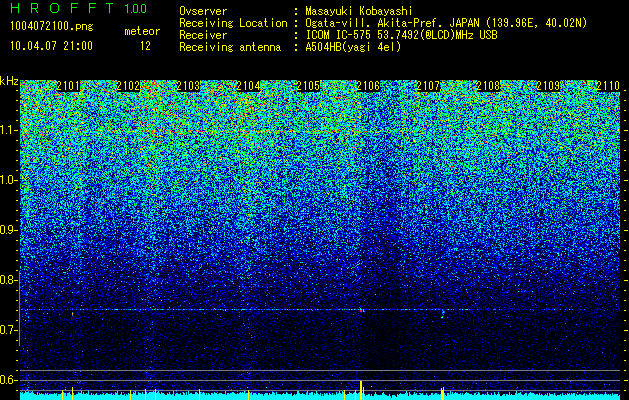Click the 2102 time marker
Screen dimensions: 629x400
click(128, 86)
